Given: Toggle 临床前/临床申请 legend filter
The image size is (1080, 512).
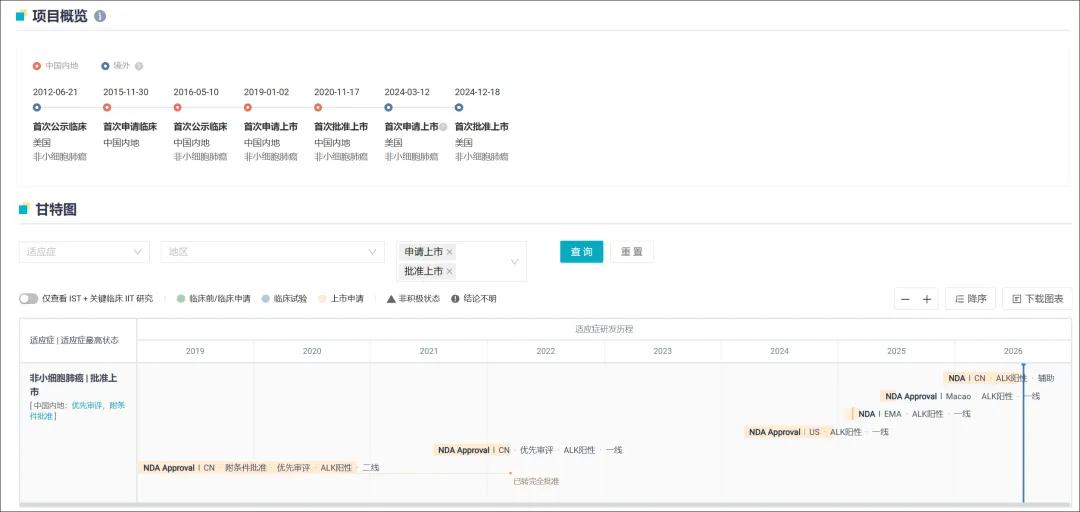Looking at the screenshot, I should point(214,299).
